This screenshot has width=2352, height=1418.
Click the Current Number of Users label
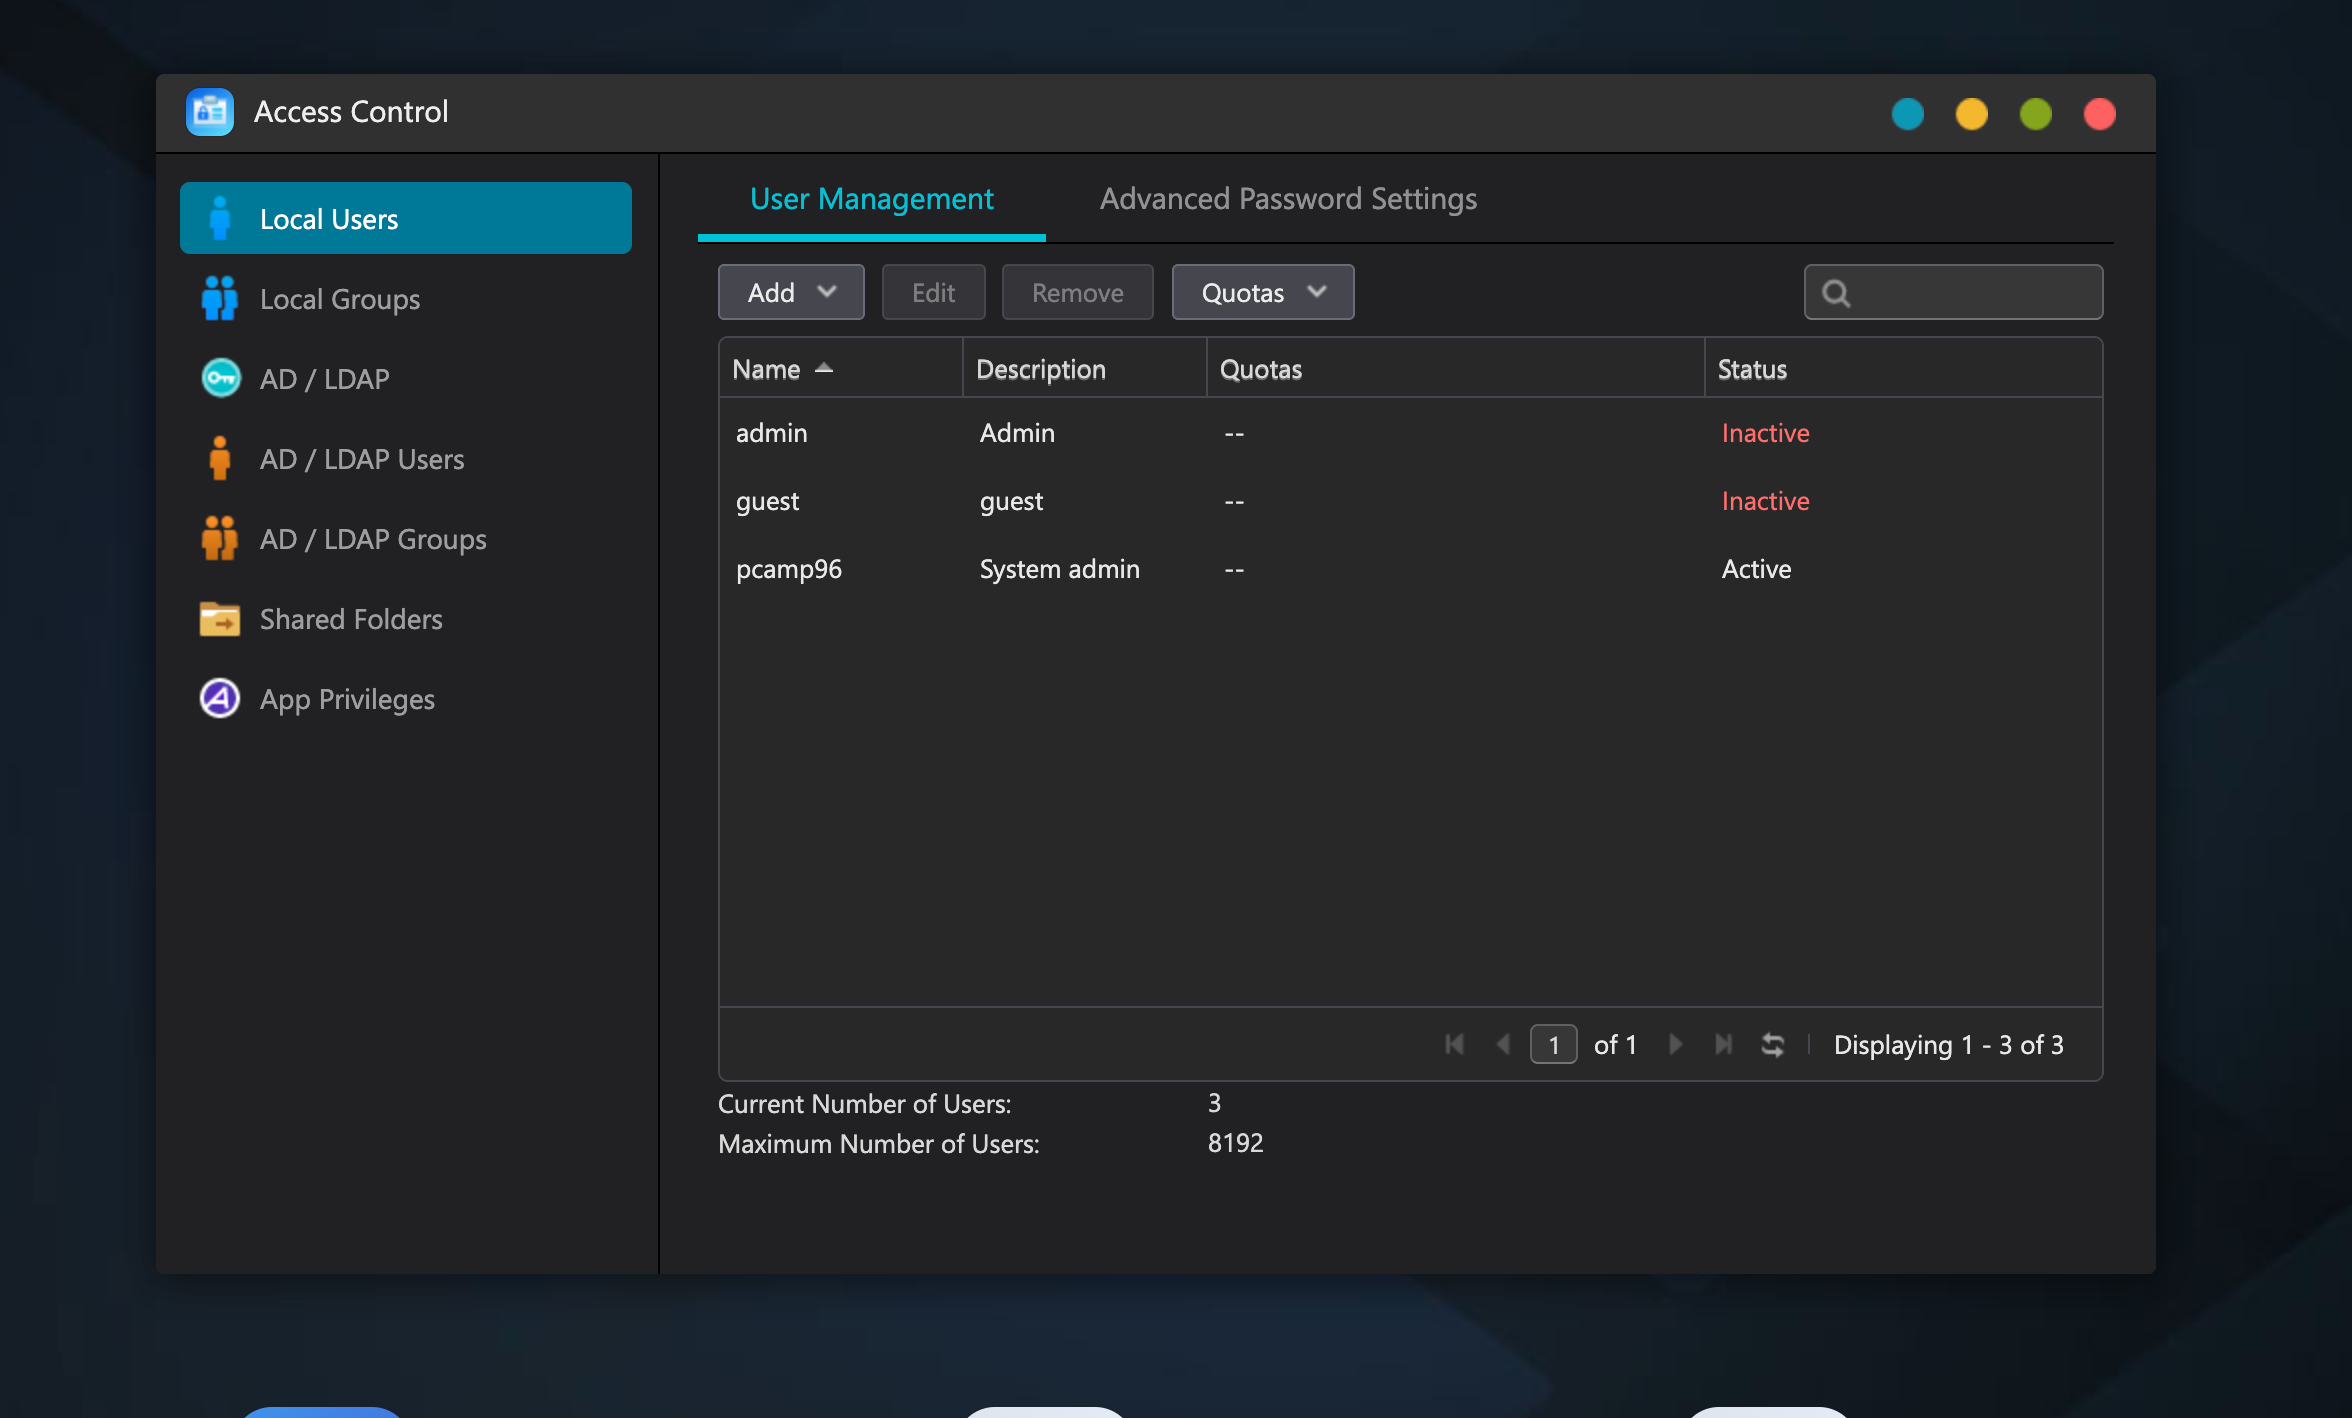click(864, 1104)
